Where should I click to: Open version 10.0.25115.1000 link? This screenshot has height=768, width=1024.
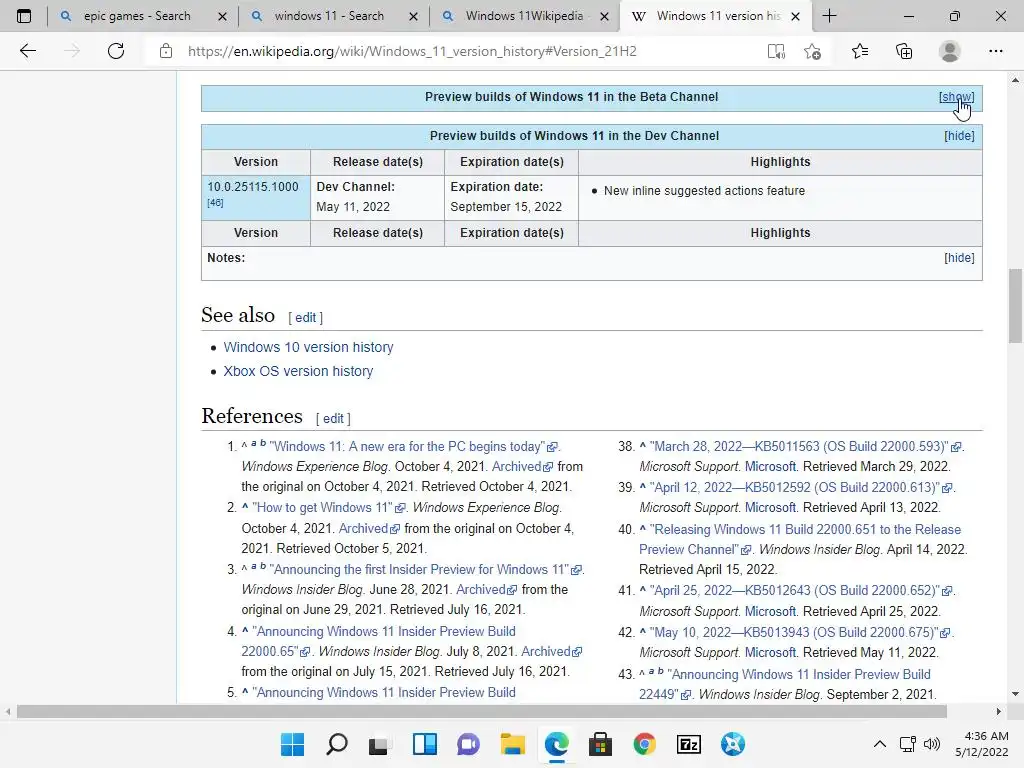[253, 187]
